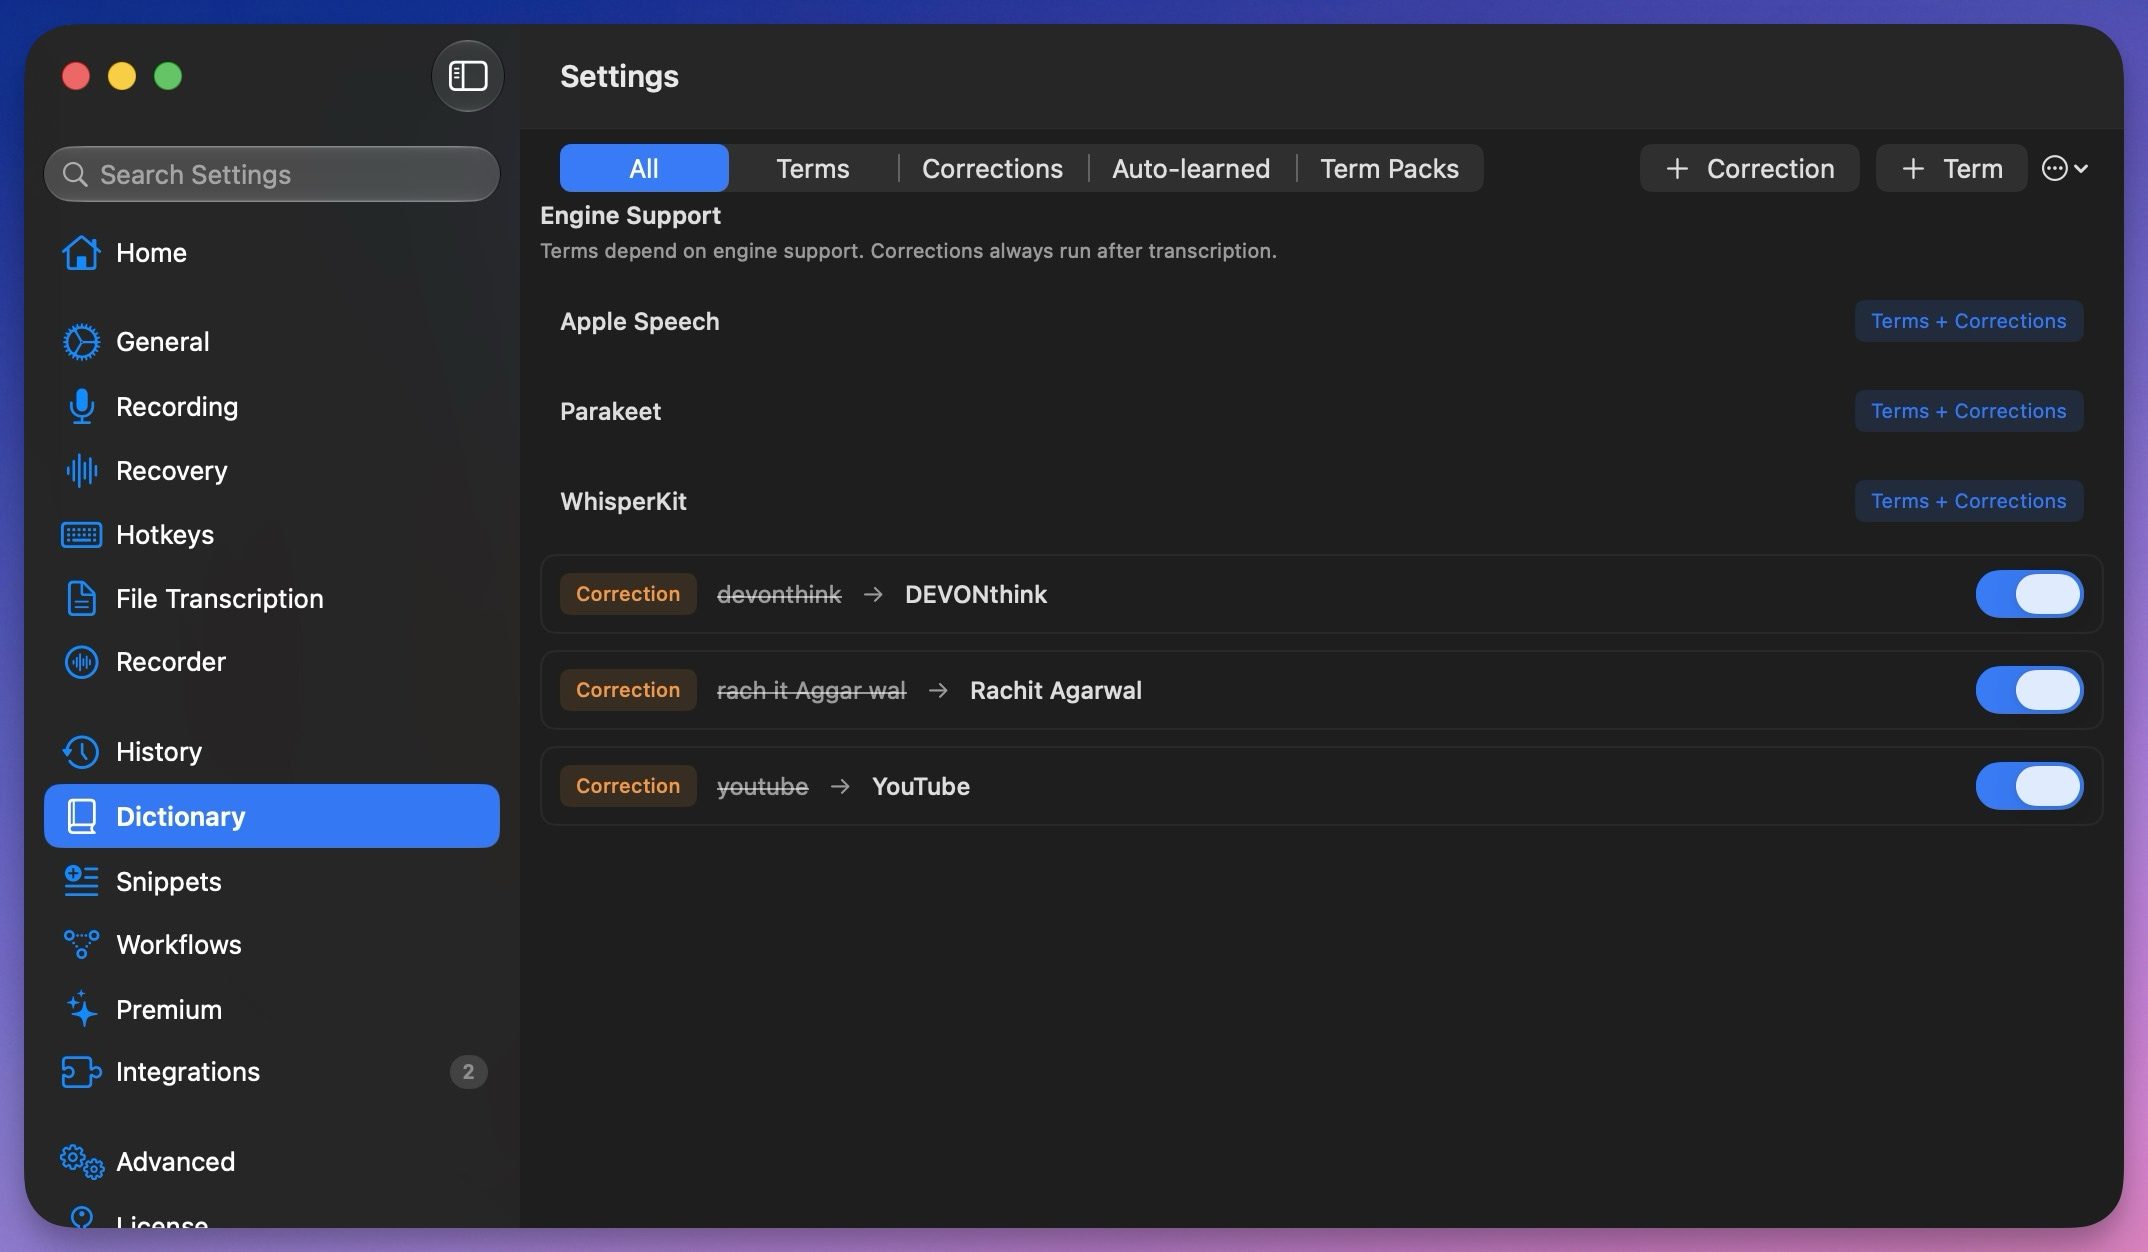Screen dimensions: 2148x1252
Task: Focus the Search Settings field
Action: coord(272,175)
